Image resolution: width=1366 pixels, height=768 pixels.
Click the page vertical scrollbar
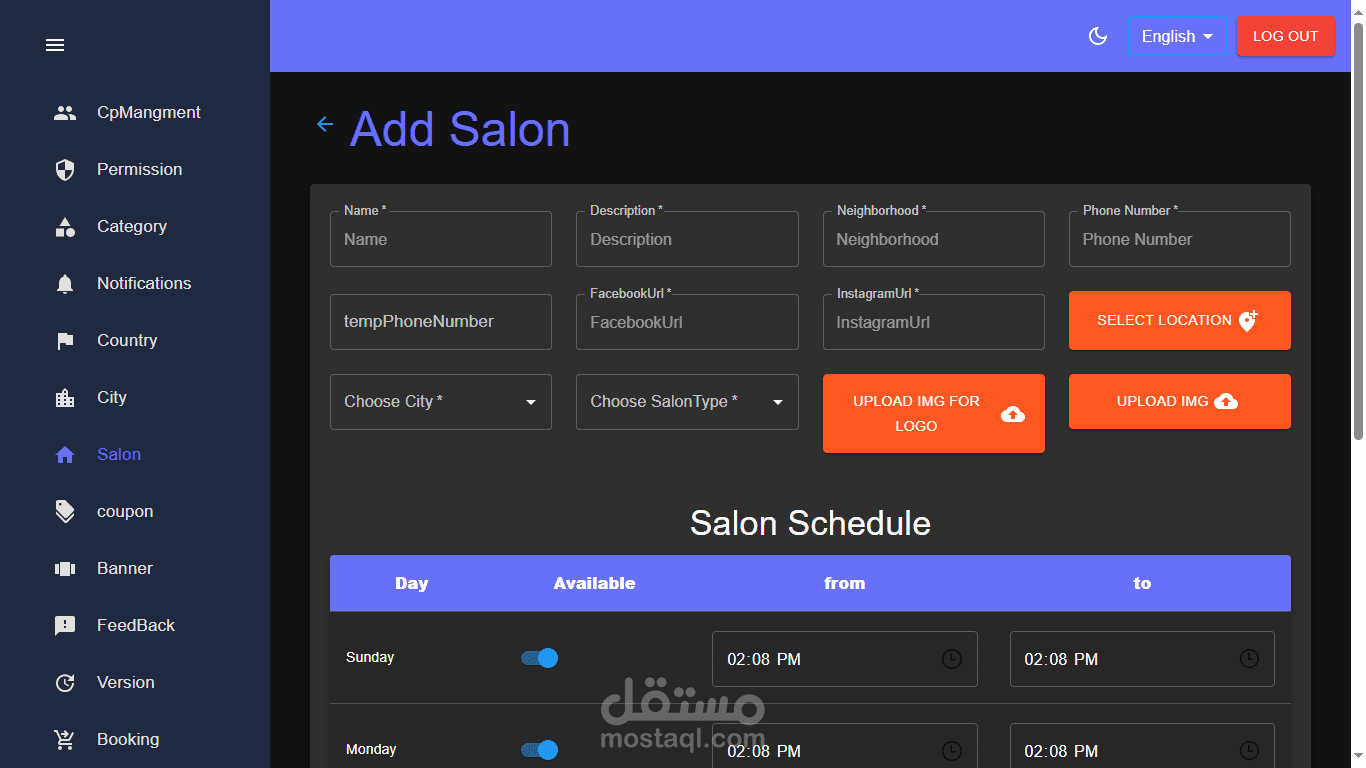[1358, 230]
